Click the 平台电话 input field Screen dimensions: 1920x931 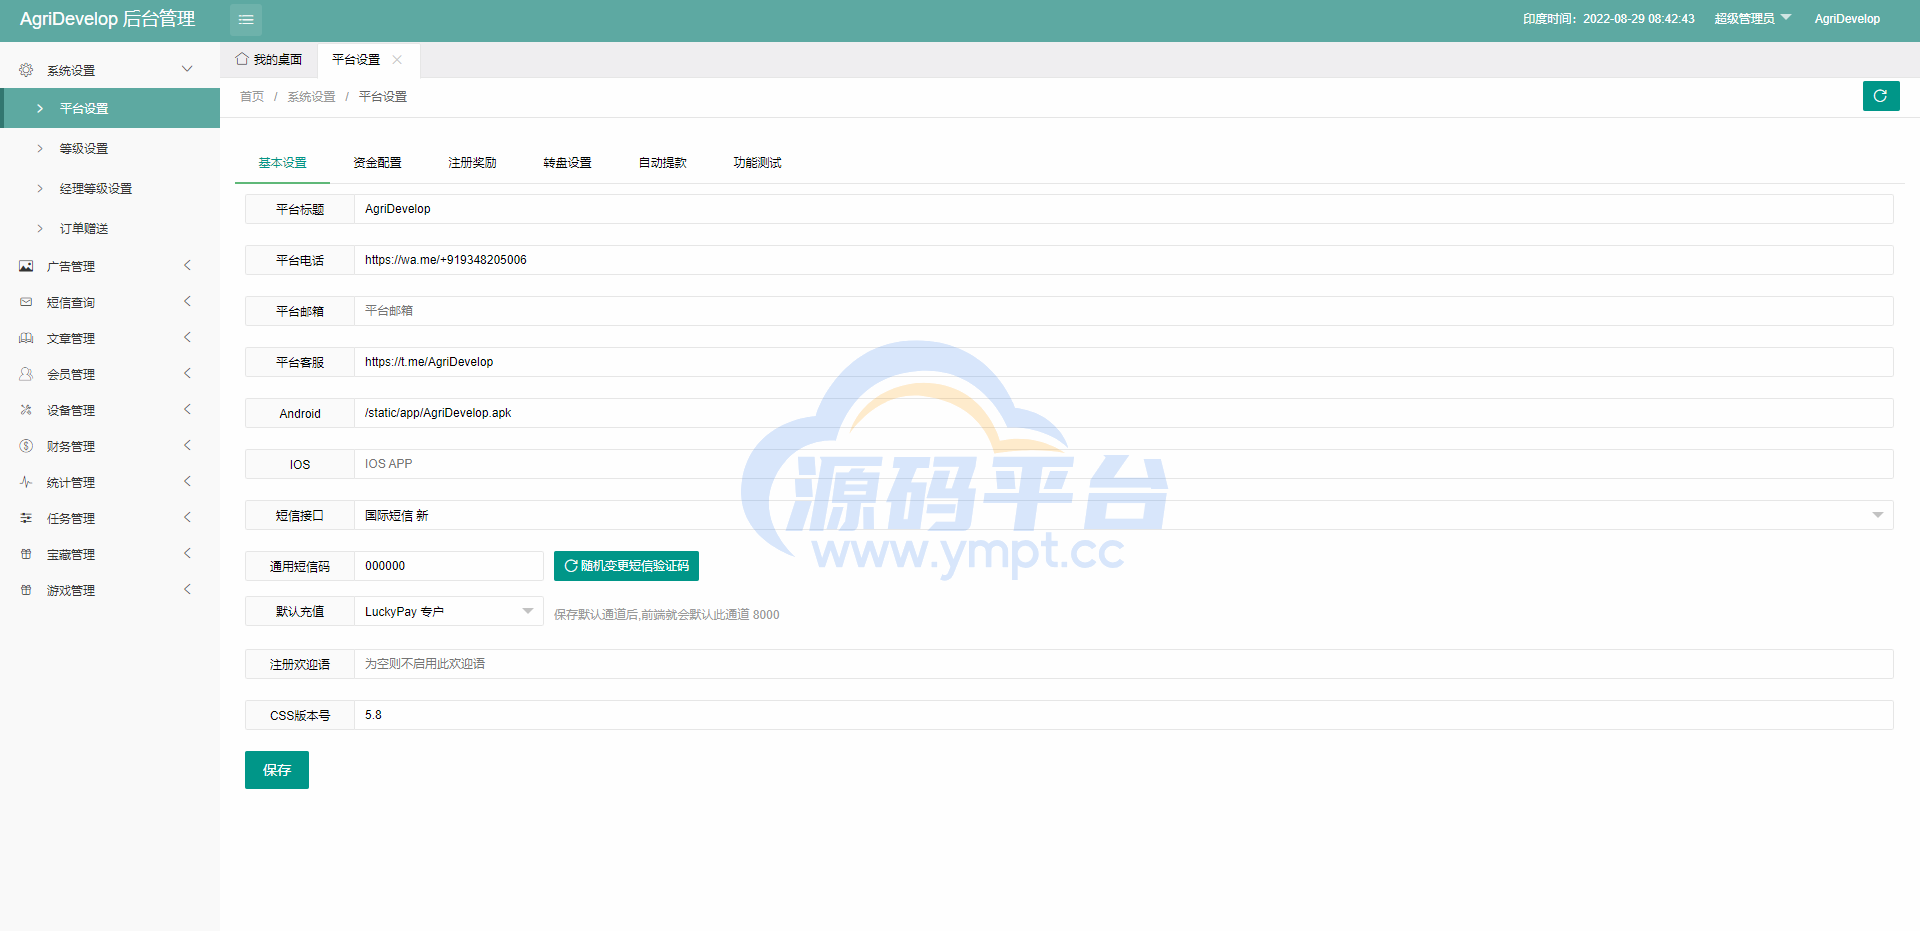[1123, 260]
